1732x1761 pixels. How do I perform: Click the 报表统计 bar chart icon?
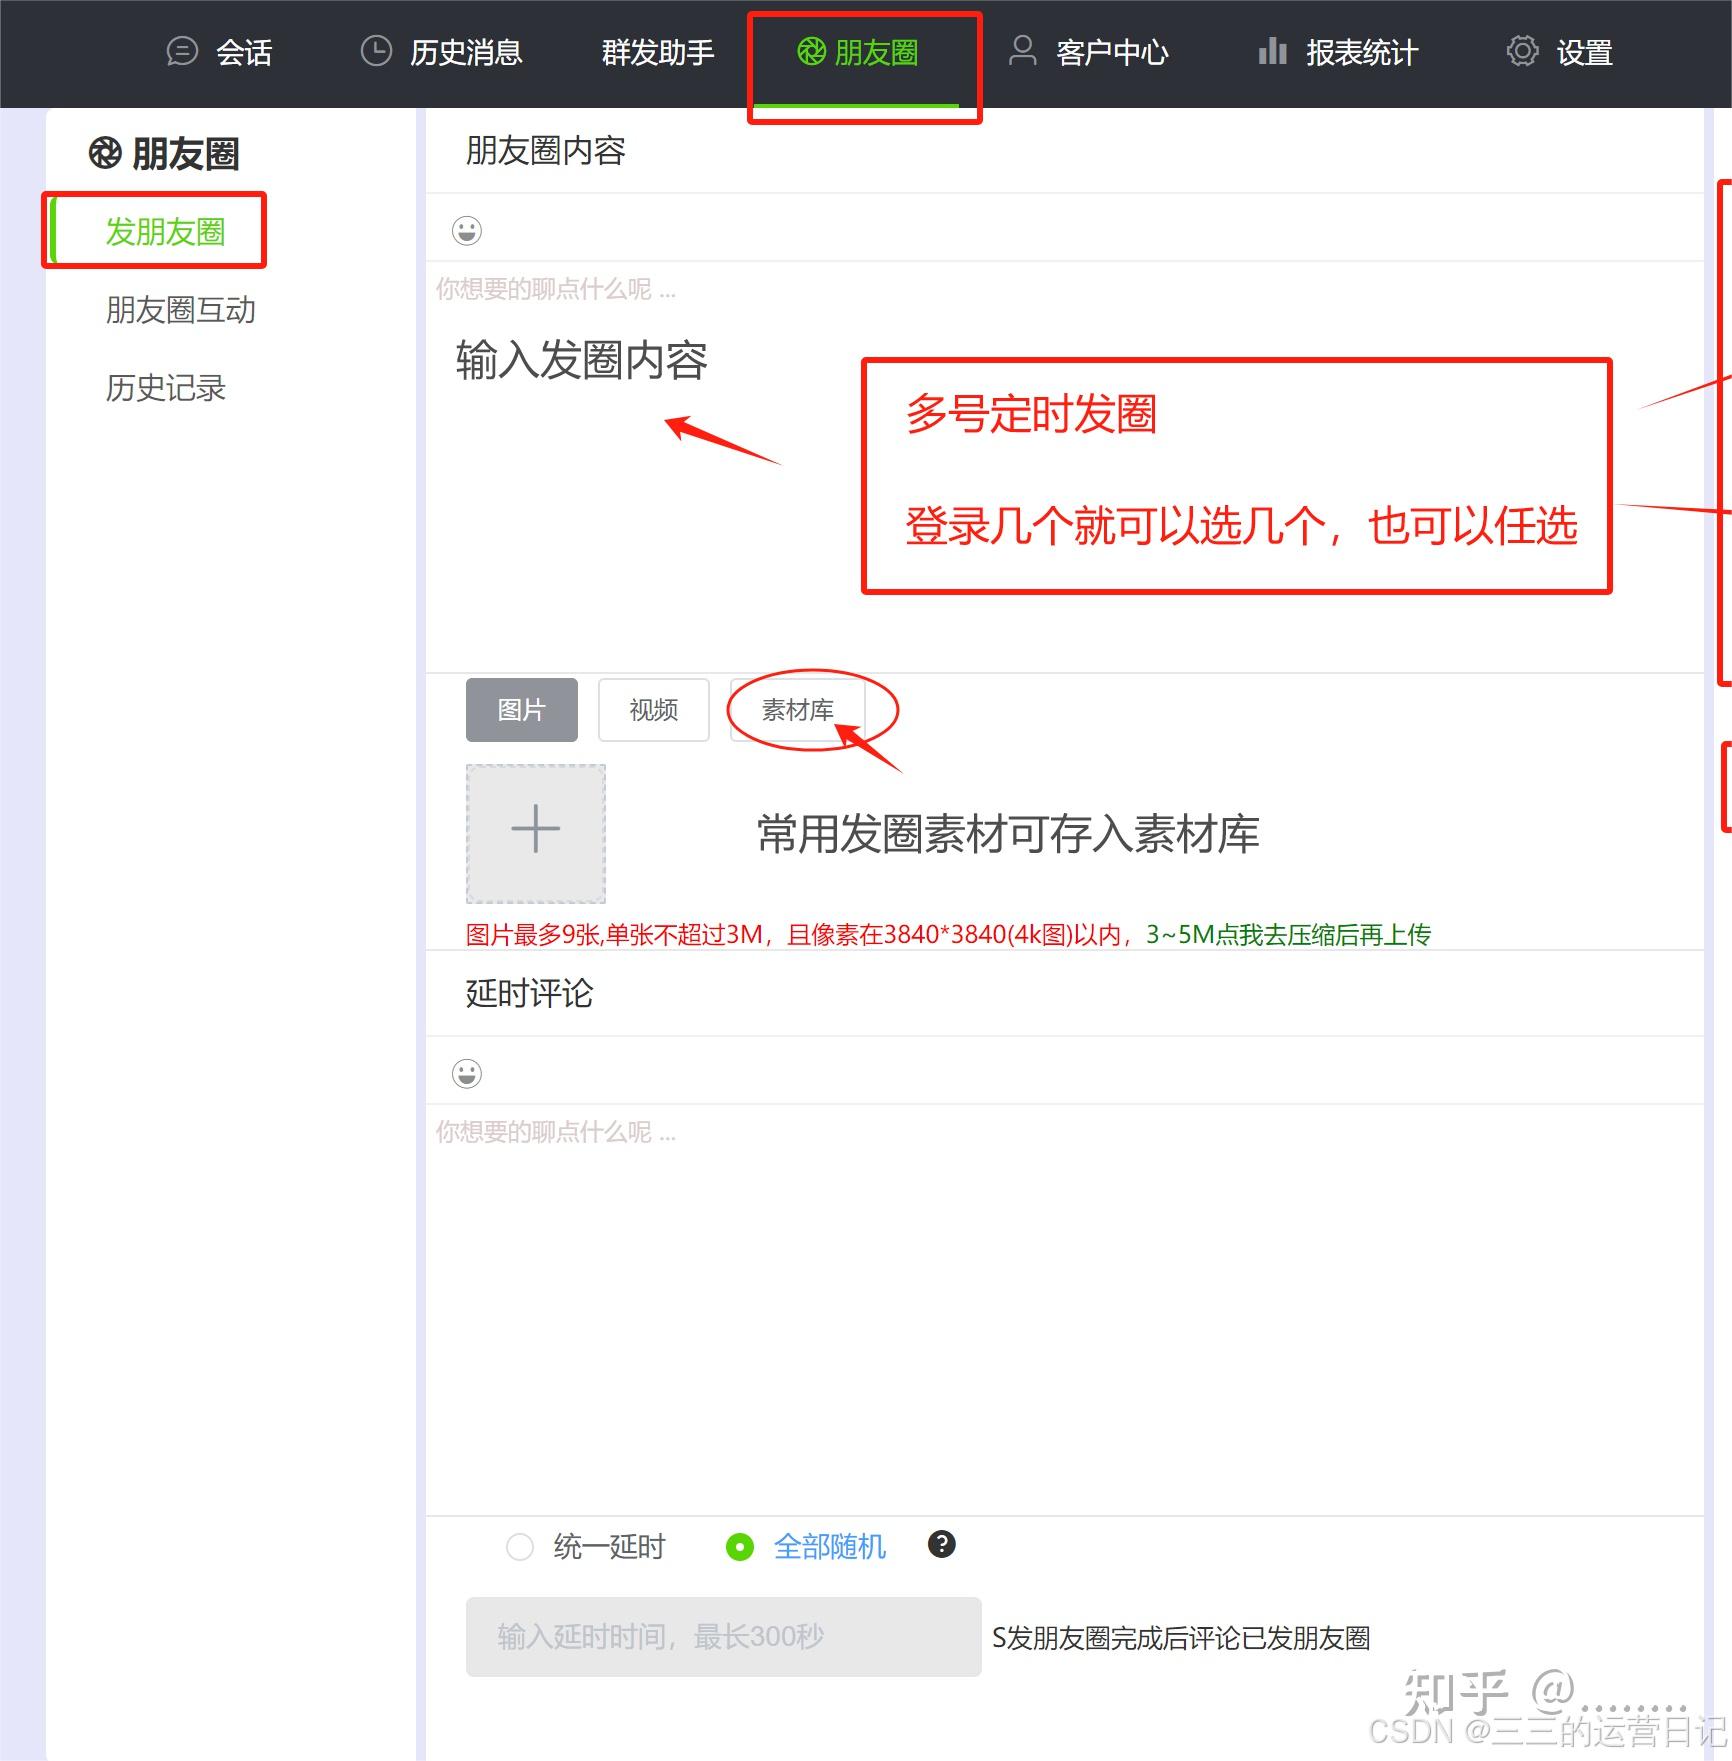point(1272,51)
